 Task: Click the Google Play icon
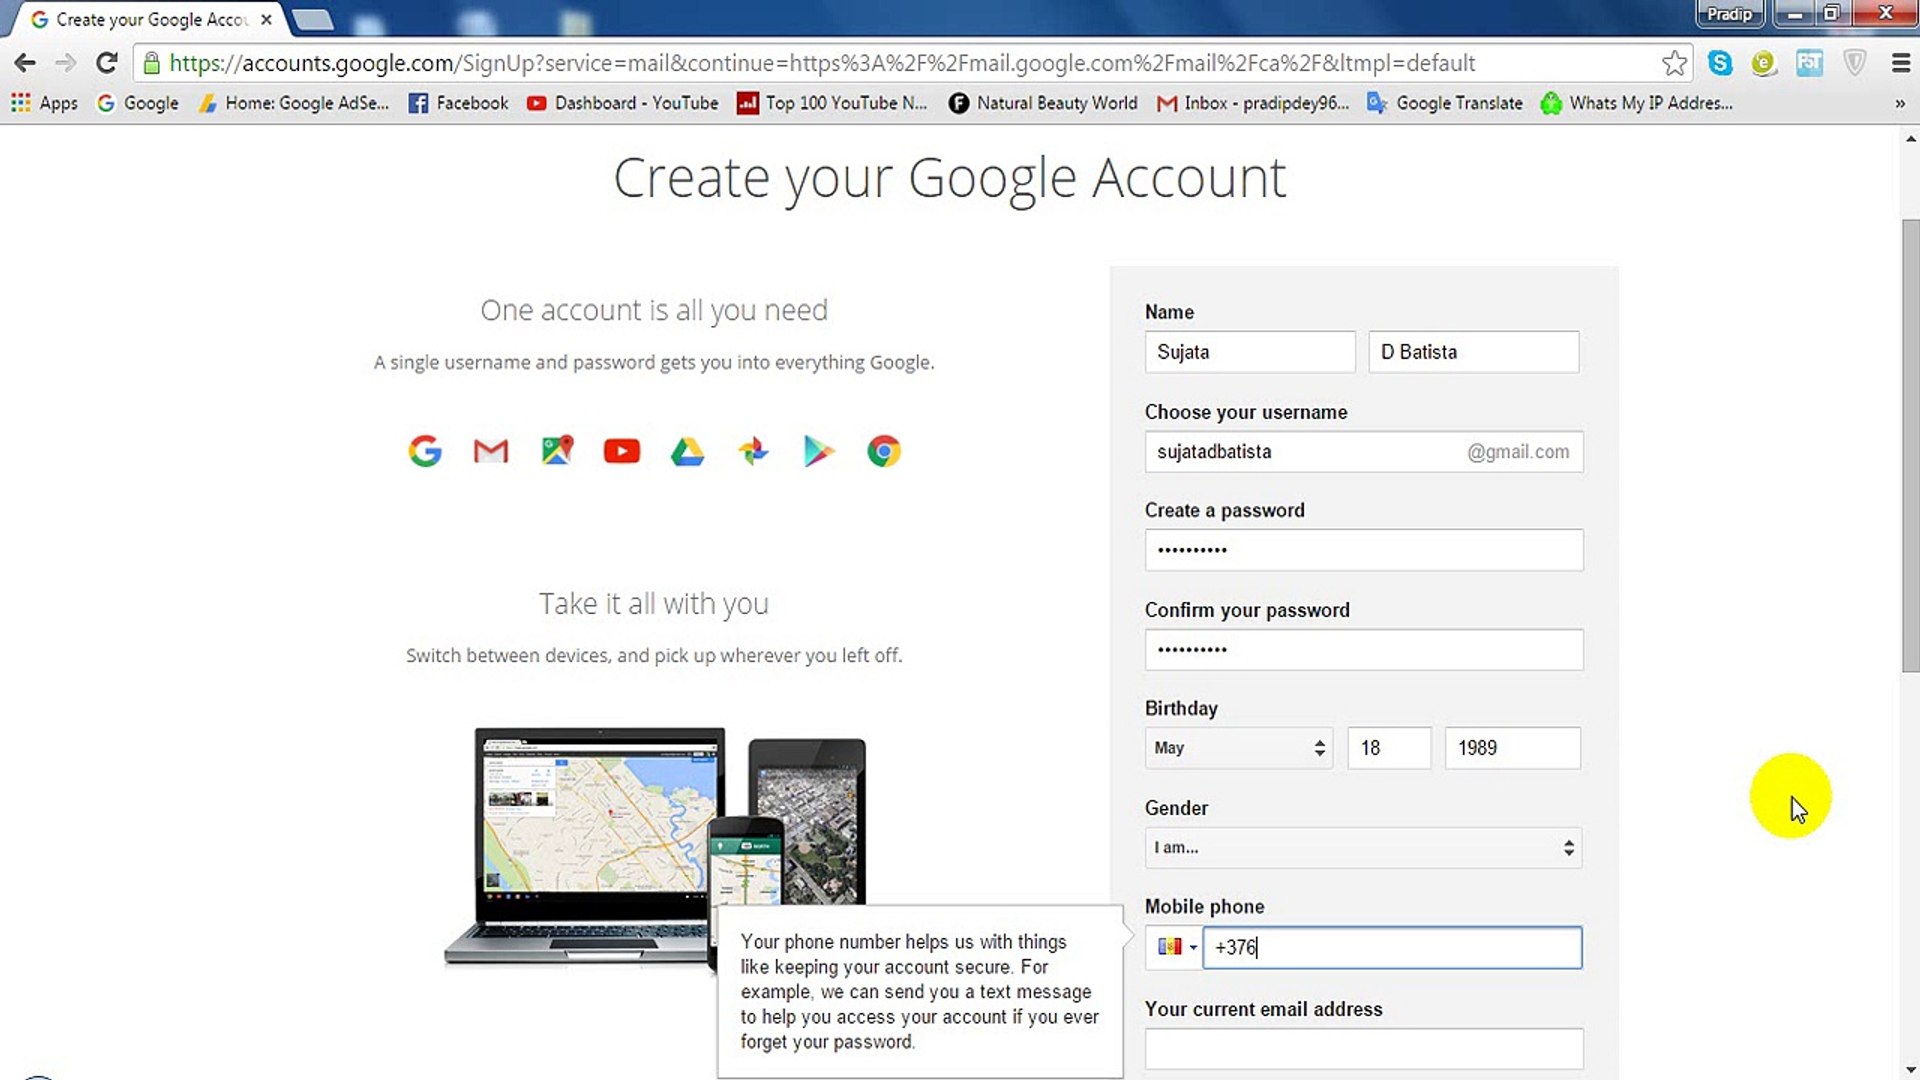[818, 451]
